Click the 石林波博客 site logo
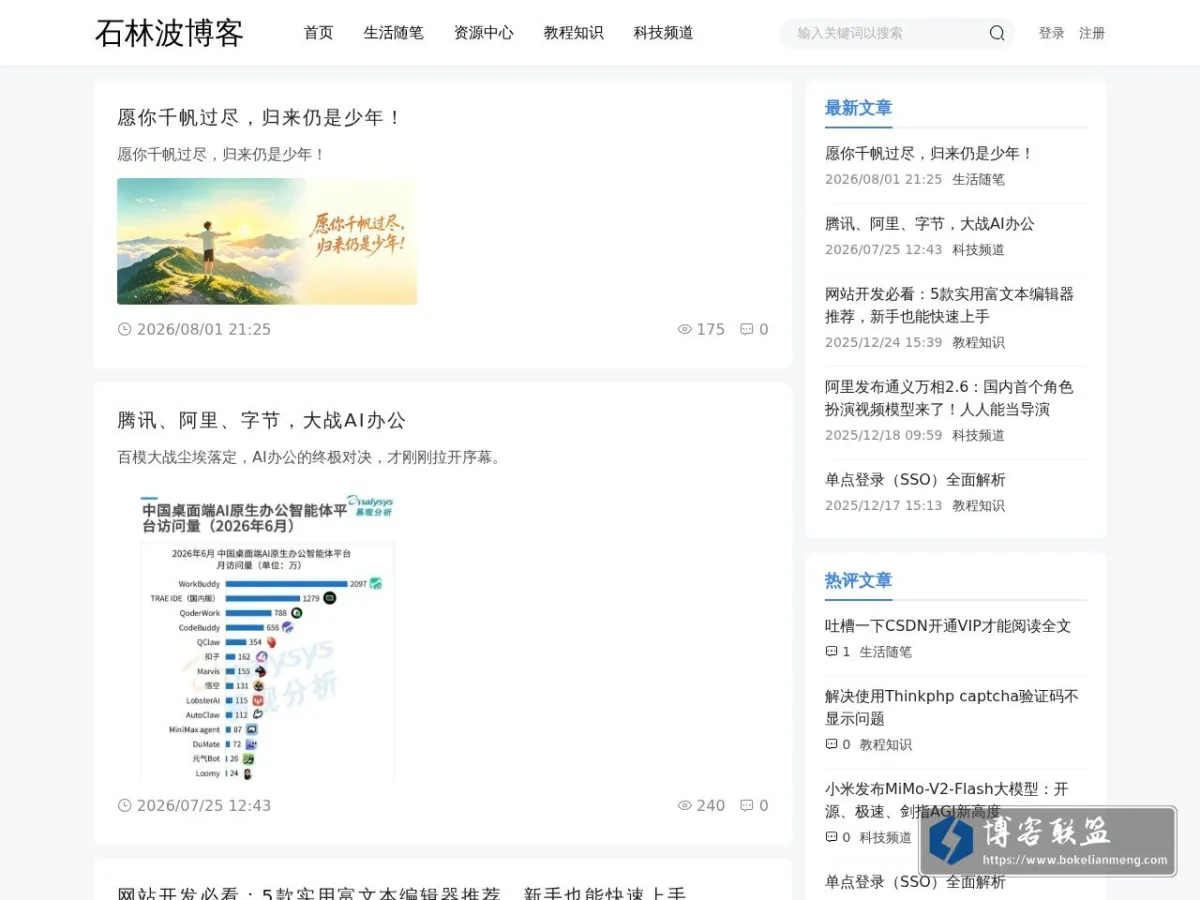1200x900 pixels. tap(169, 33)
